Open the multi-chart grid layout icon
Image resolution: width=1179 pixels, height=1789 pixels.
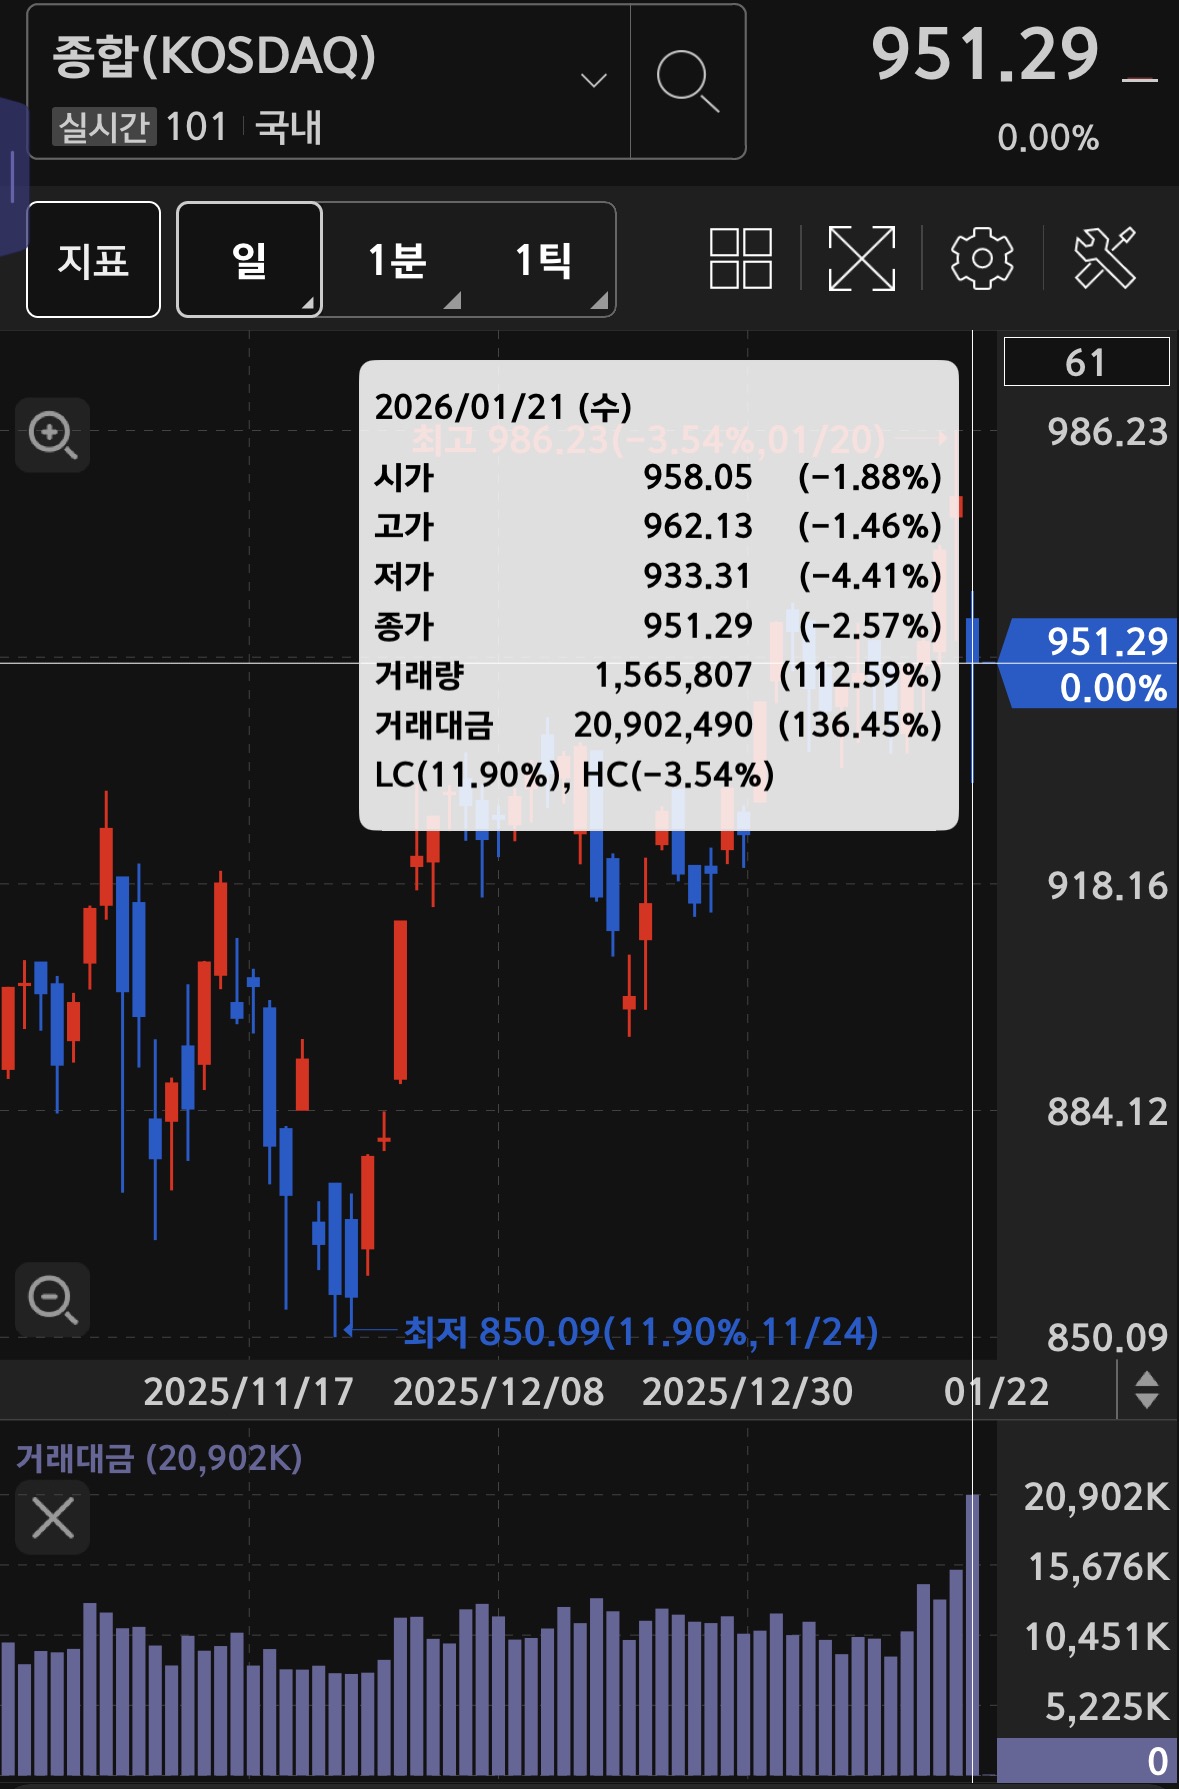[x=740, y=258]
